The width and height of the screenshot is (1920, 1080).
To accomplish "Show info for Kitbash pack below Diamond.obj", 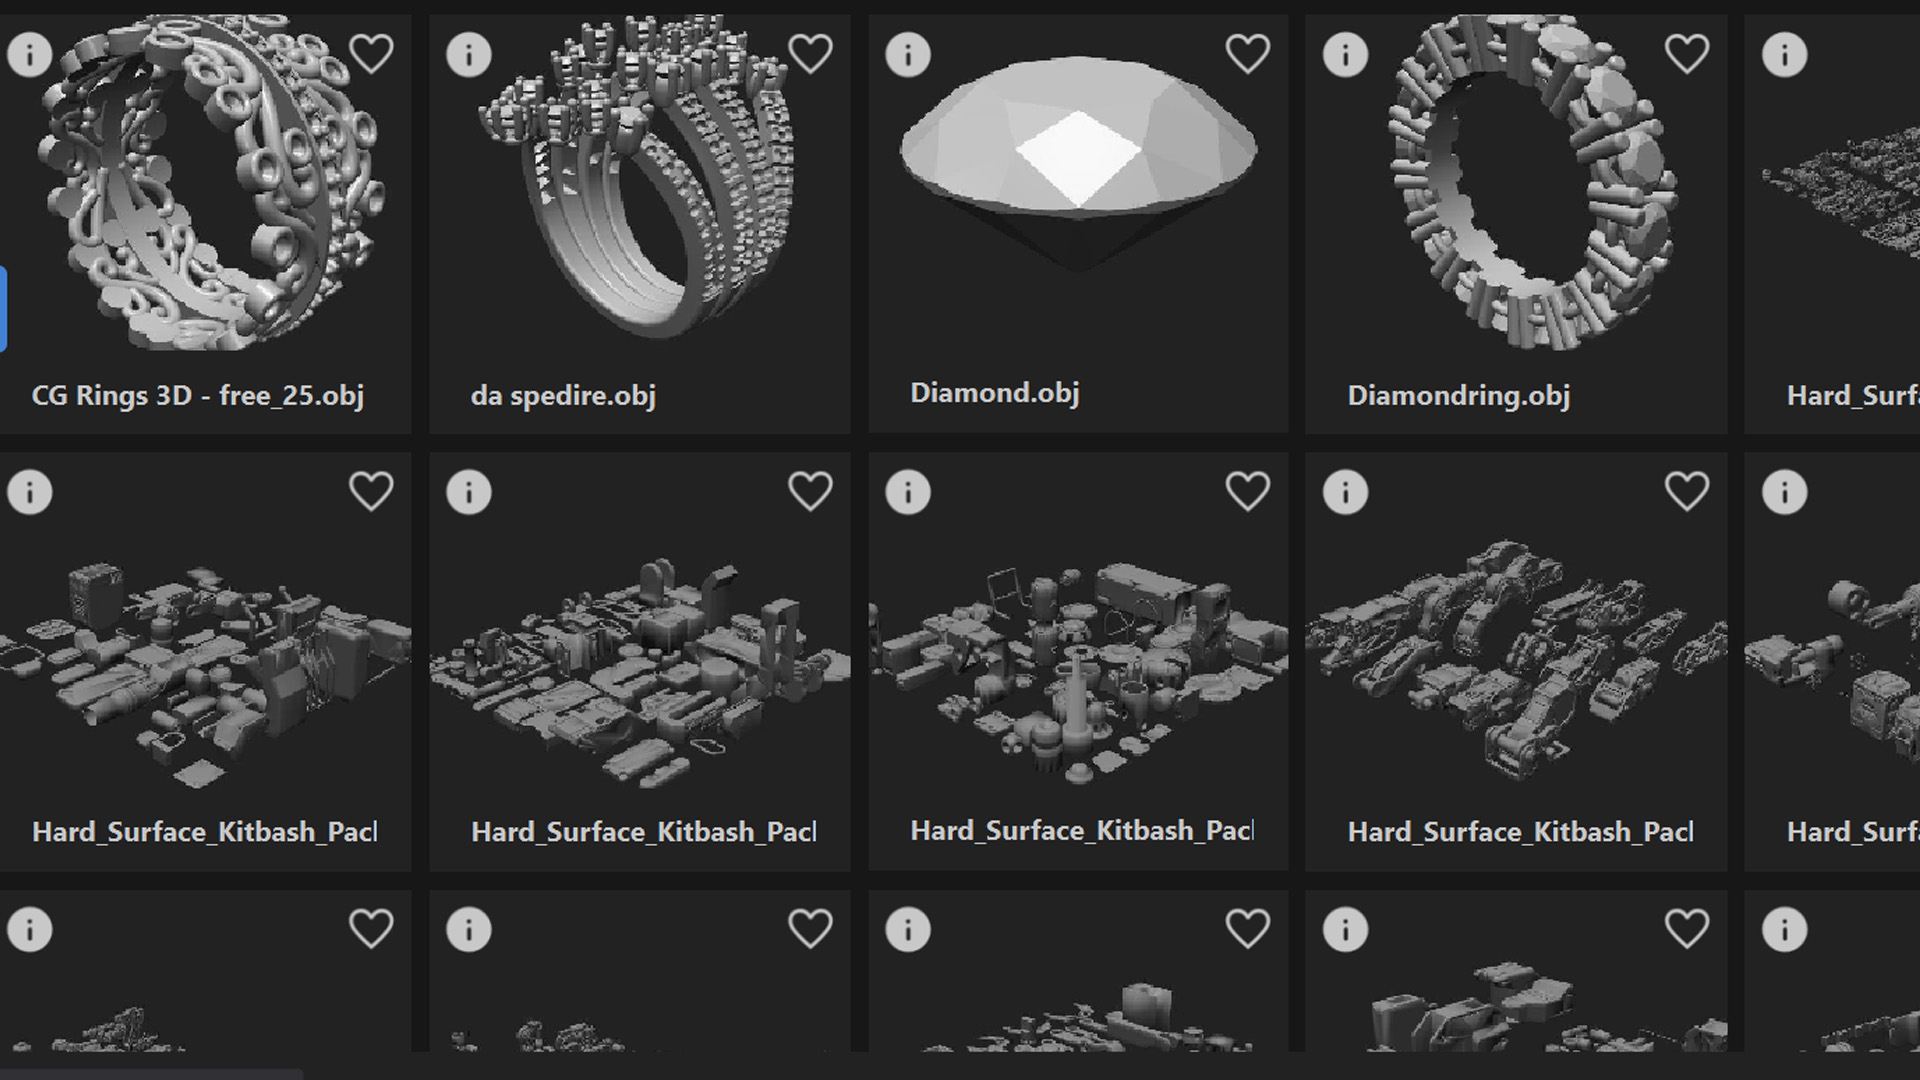I will [908, 492].
